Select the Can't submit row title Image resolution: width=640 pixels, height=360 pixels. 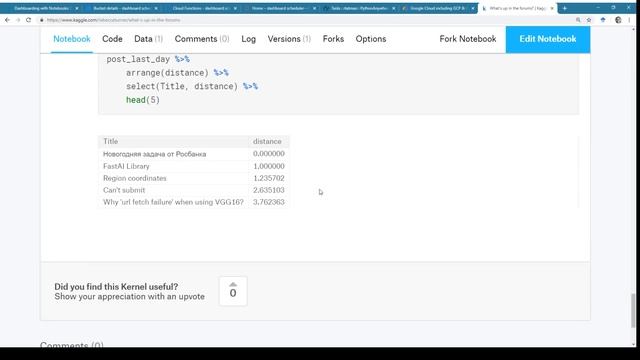click(124, 190)
